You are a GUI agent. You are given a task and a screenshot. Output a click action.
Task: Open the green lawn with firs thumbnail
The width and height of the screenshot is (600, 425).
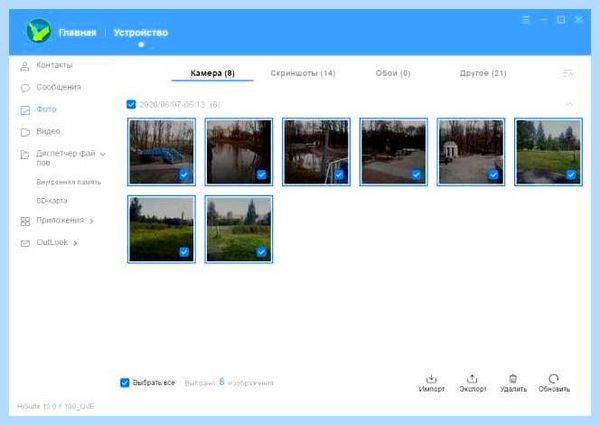point(548,151)
